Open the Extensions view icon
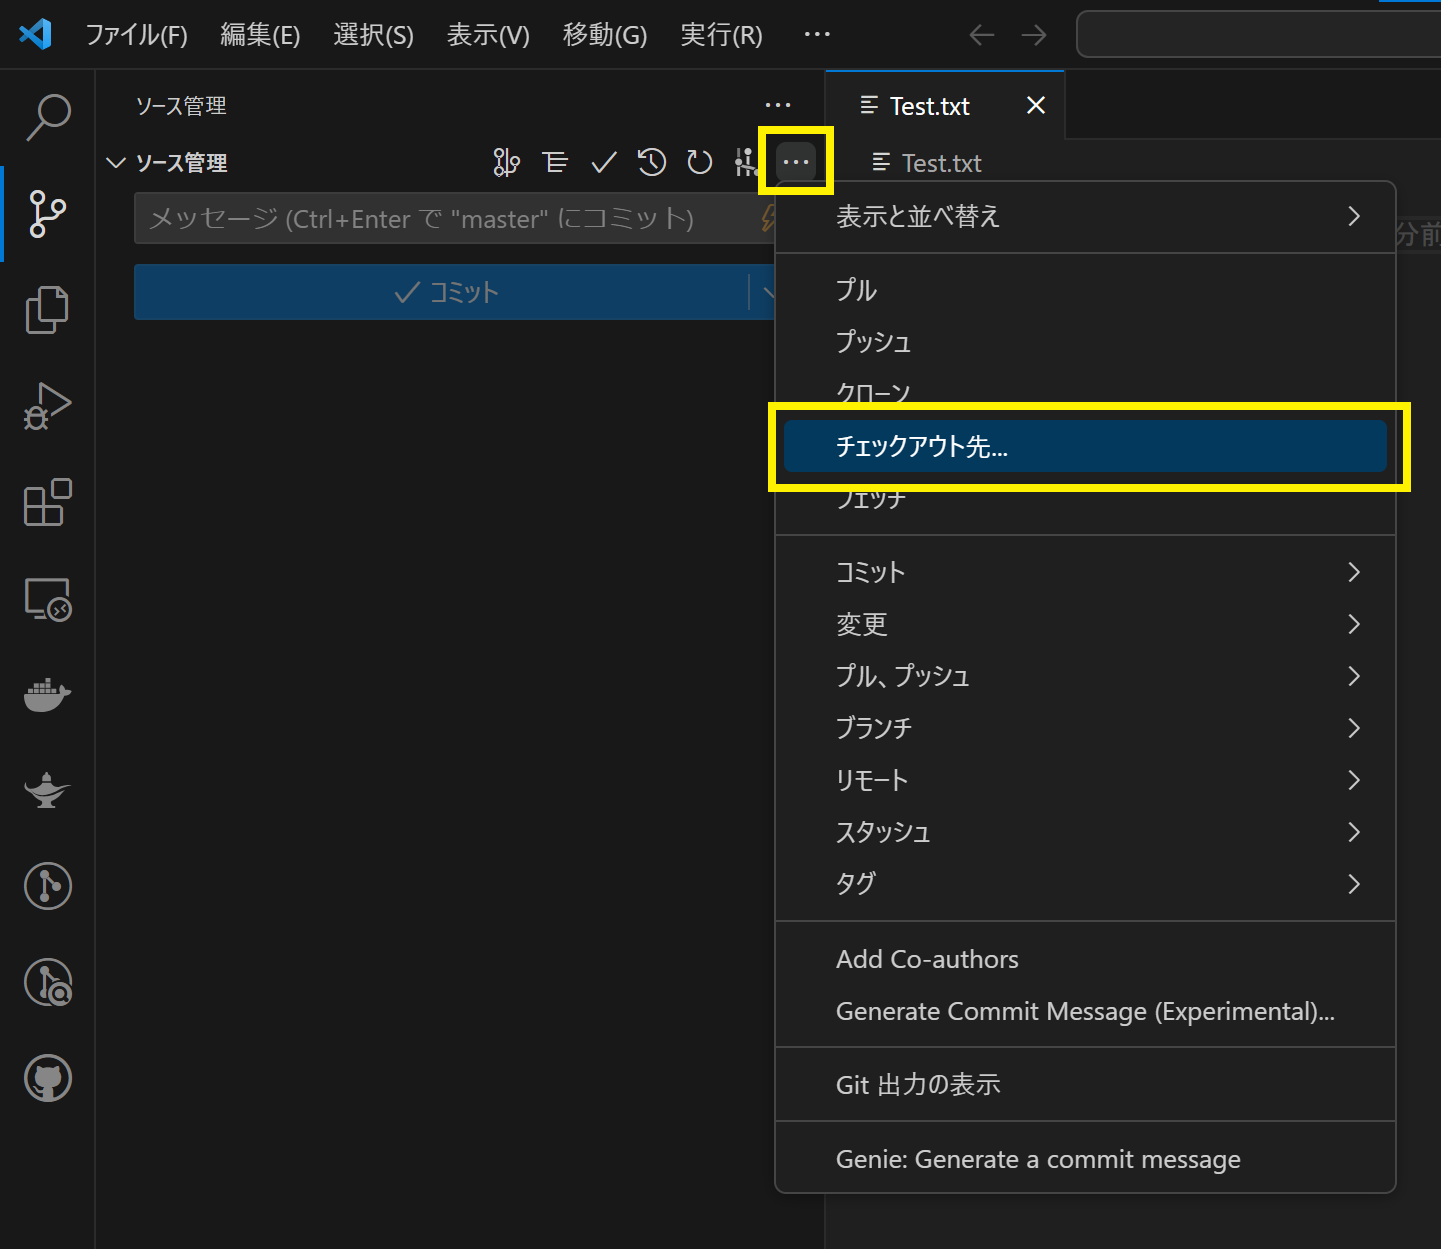This screenshot has height=1249, width=1441. pyautogui.click(x=47, y=502)
